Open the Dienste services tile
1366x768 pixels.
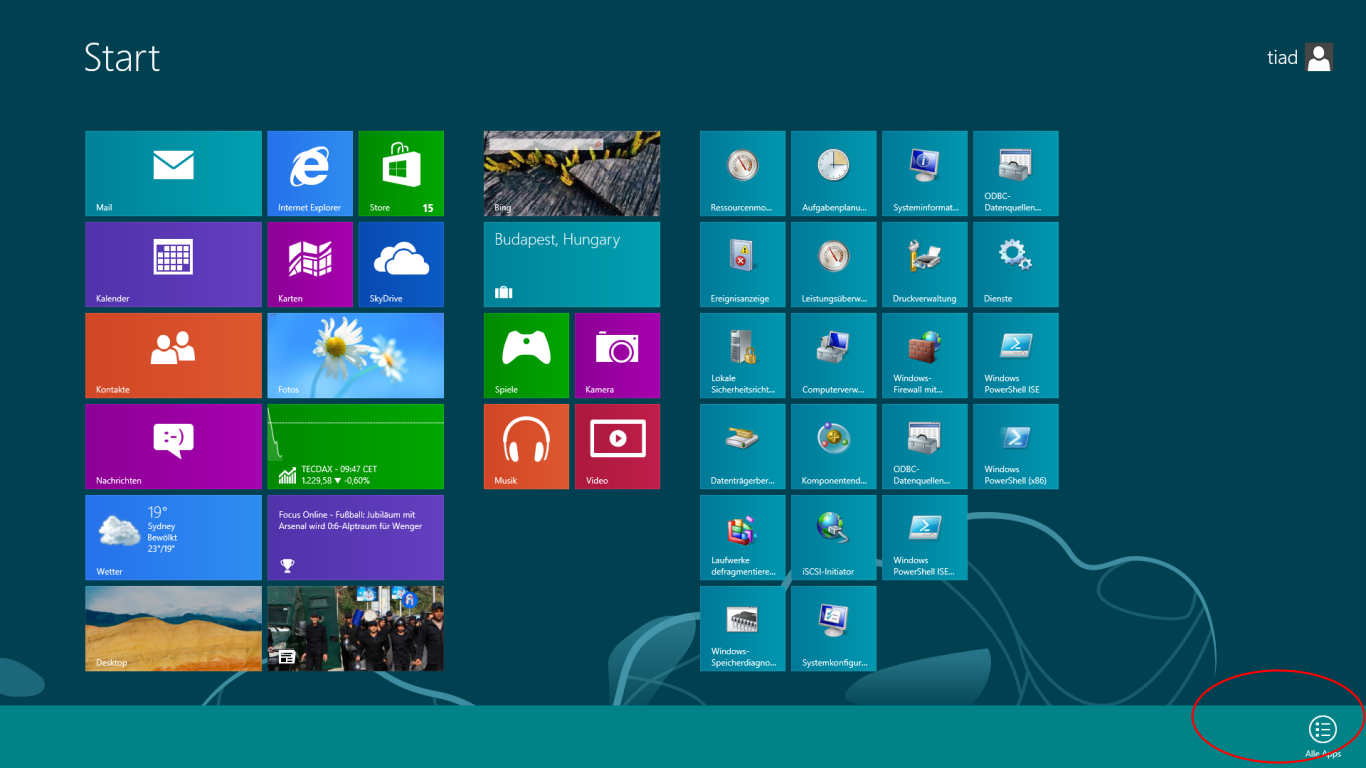pyautogui.click(x=1015, y=264)
